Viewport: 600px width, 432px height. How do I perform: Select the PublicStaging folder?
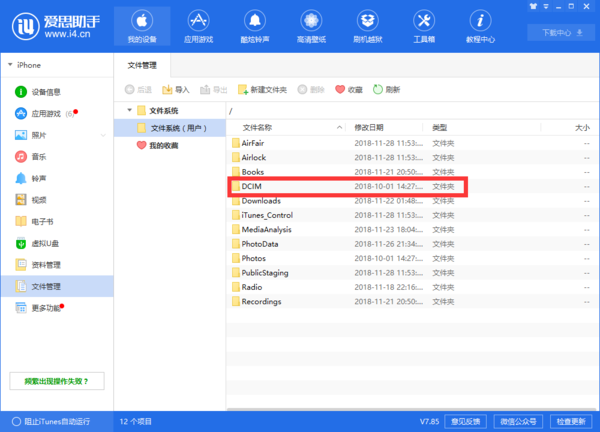tap(412, 273)
